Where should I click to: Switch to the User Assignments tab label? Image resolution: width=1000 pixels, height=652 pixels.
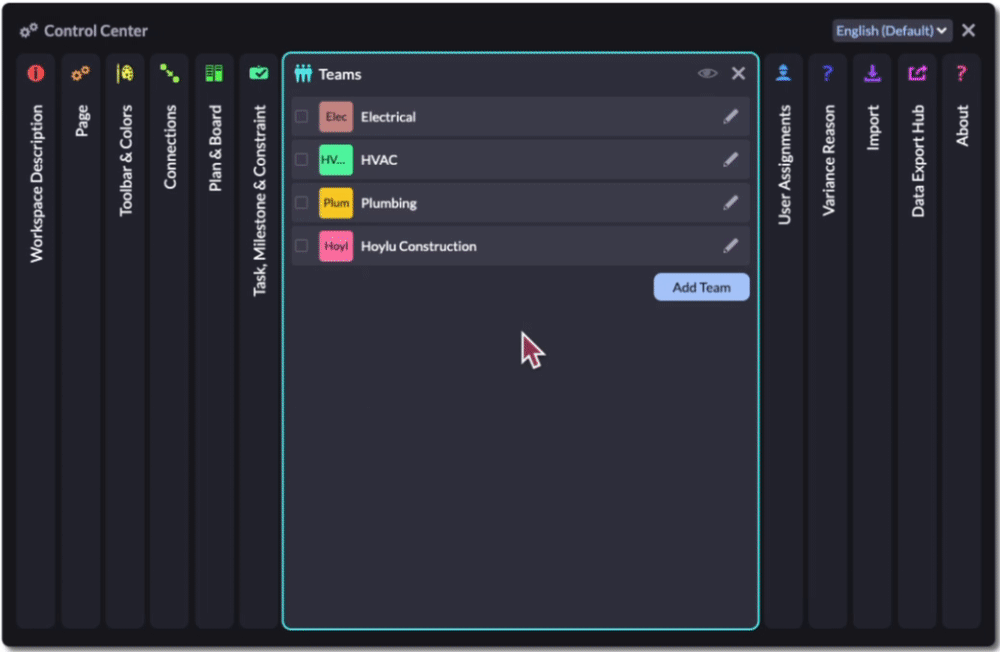point(784,165)
